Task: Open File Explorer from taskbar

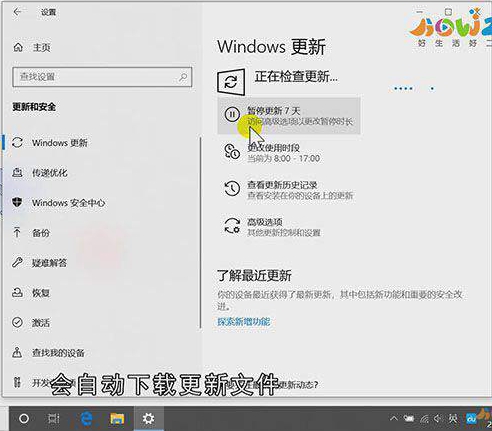Action: point(117,418)
